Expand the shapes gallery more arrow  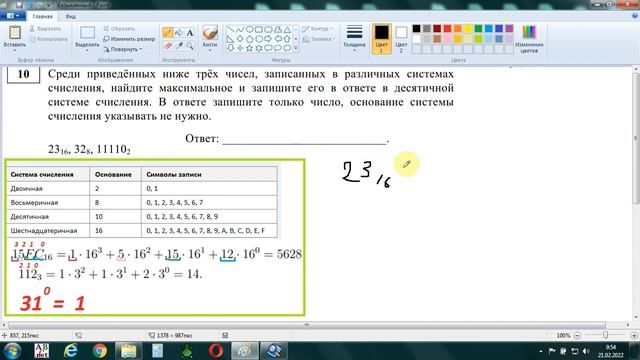[296, 48]
